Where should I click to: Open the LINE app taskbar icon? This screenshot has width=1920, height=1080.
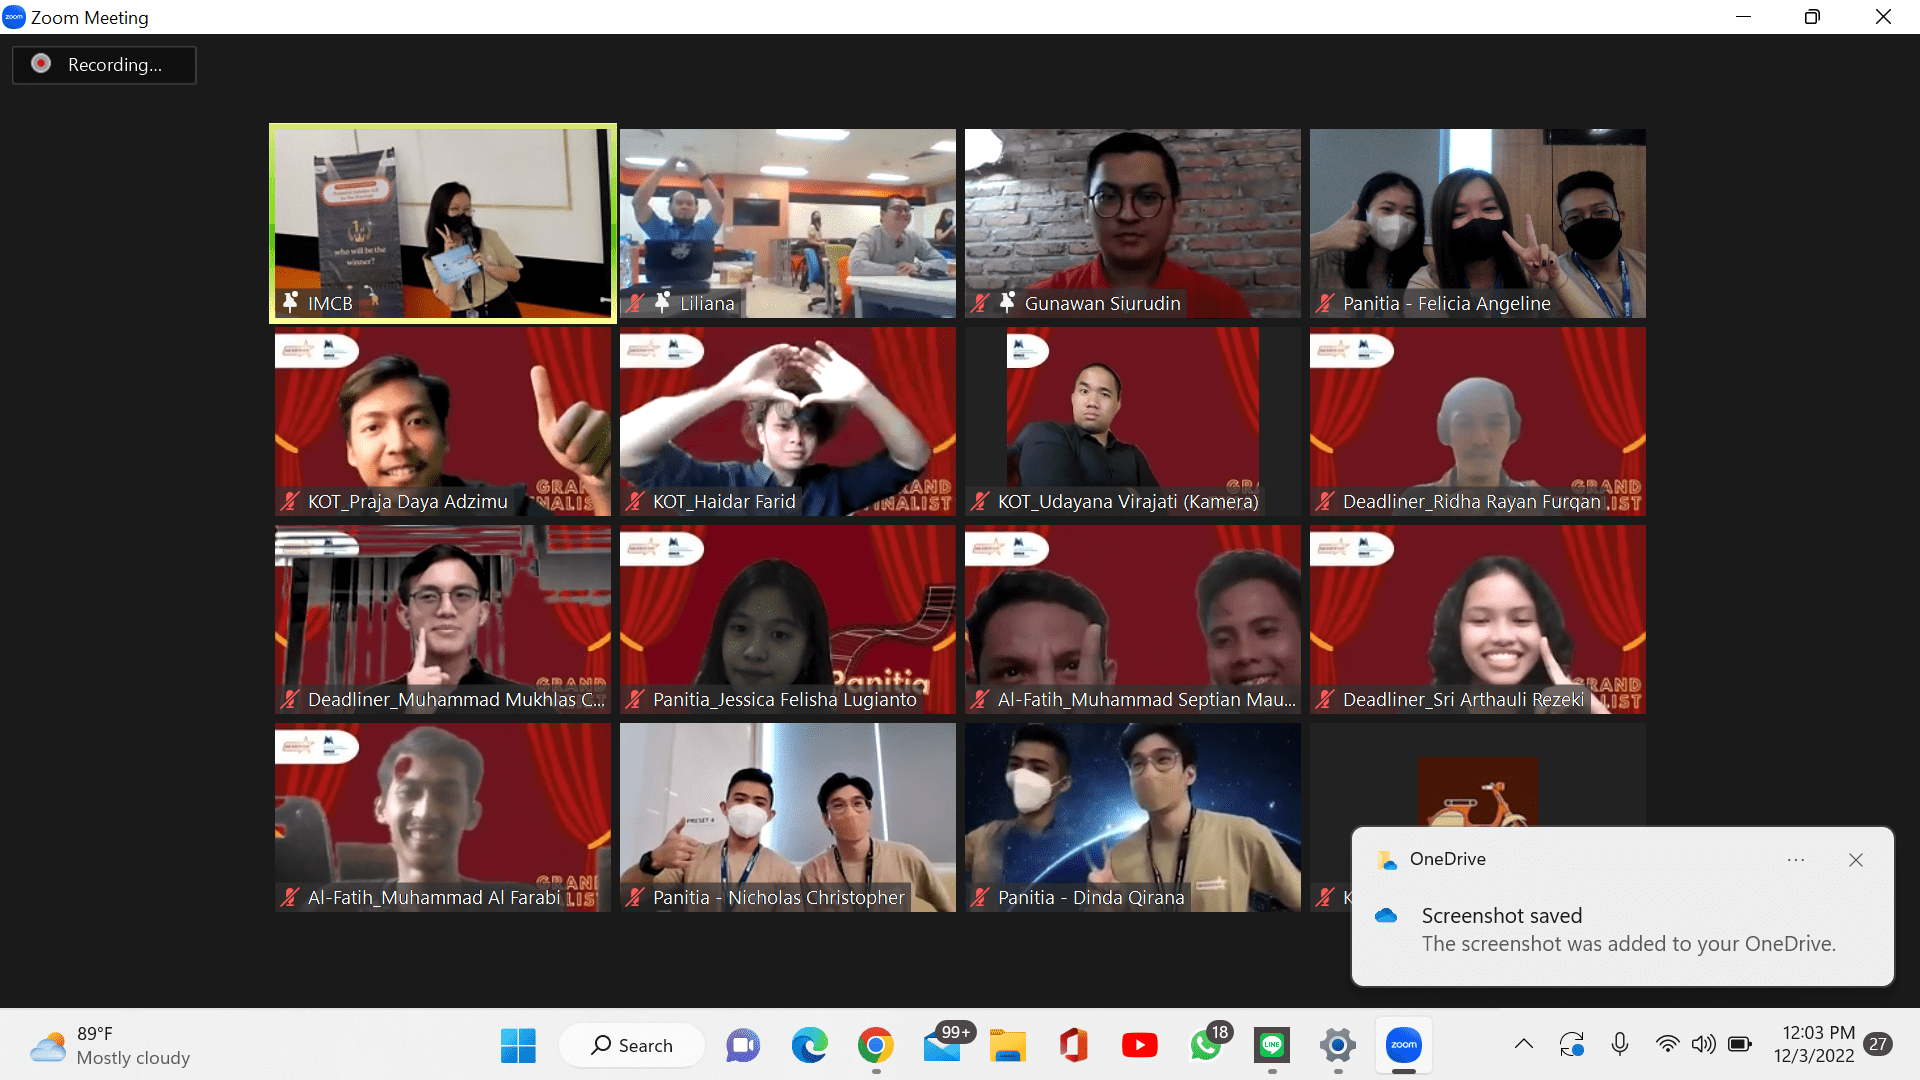point(1272,1045)
